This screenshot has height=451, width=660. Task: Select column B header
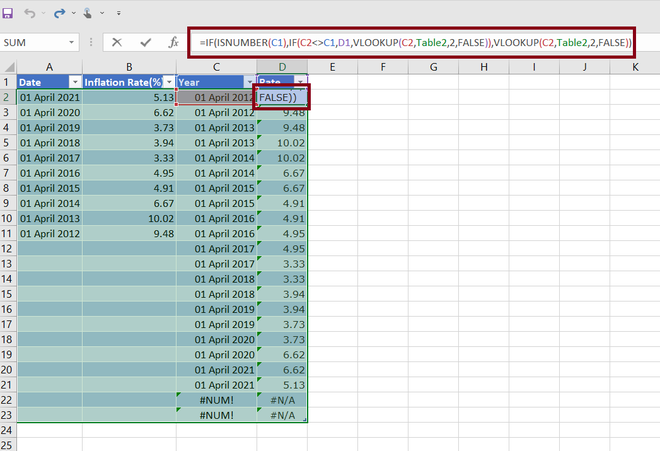129,67
